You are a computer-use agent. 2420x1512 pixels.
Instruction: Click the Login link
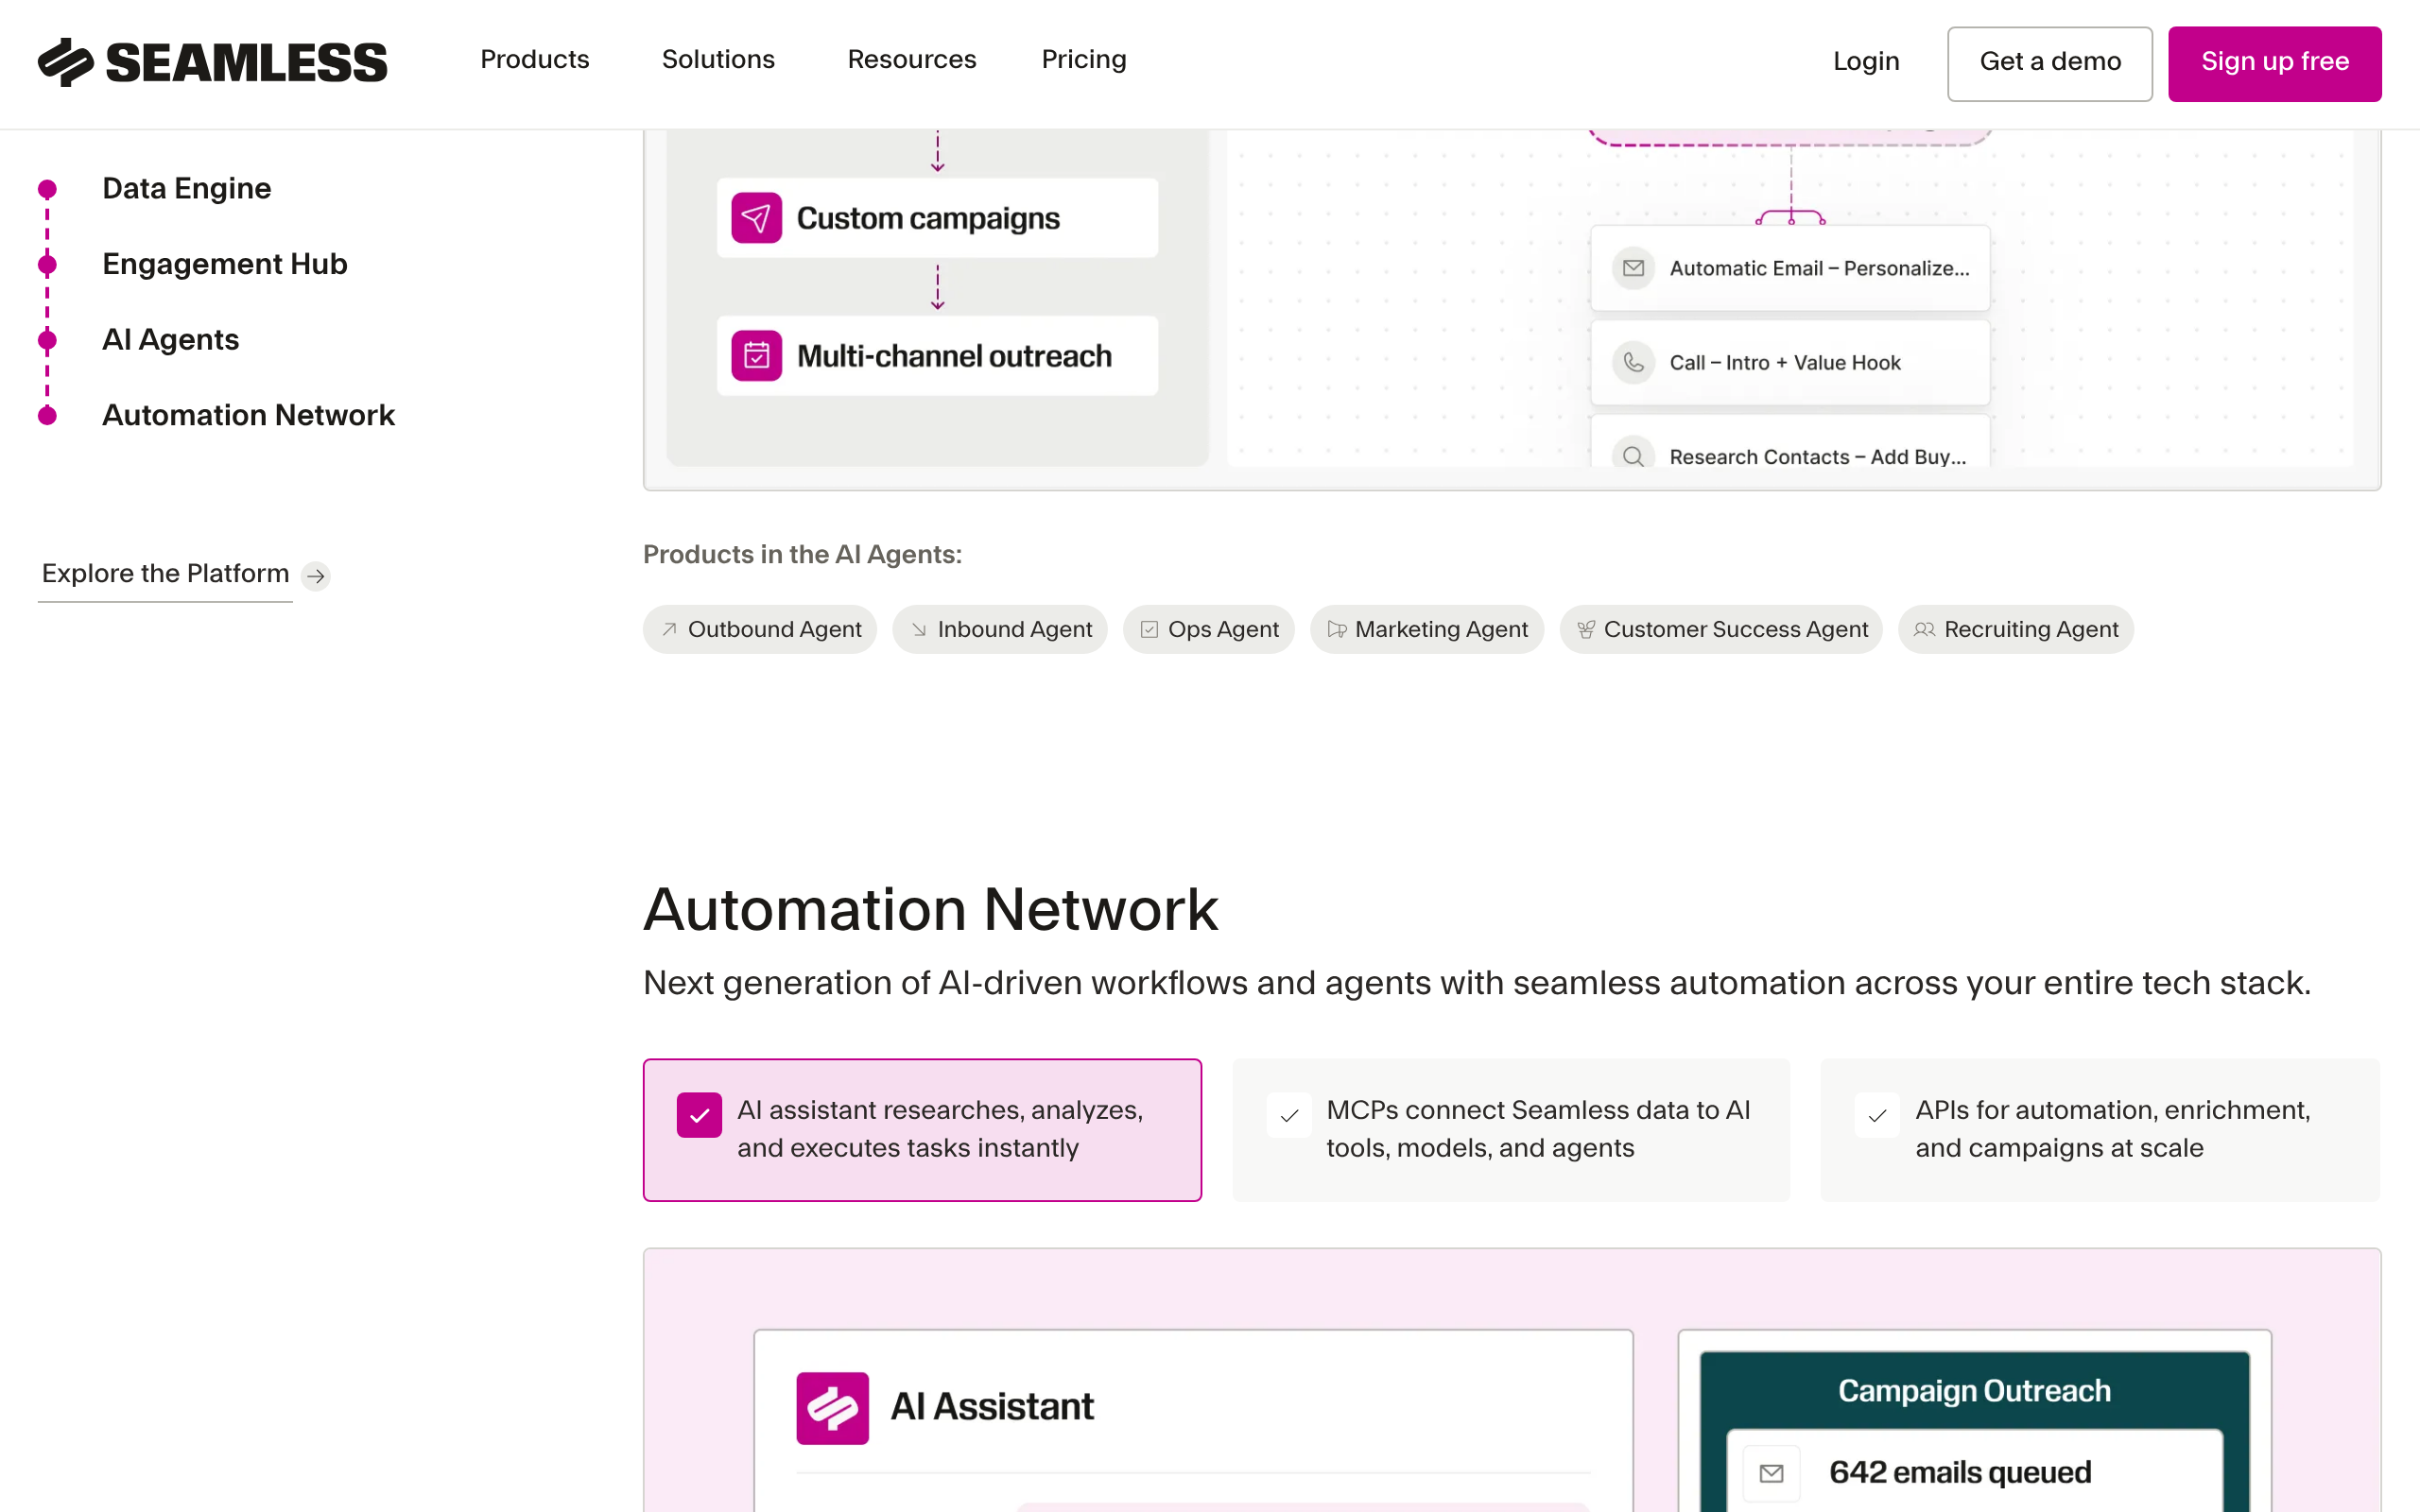tap(1866, 62)
